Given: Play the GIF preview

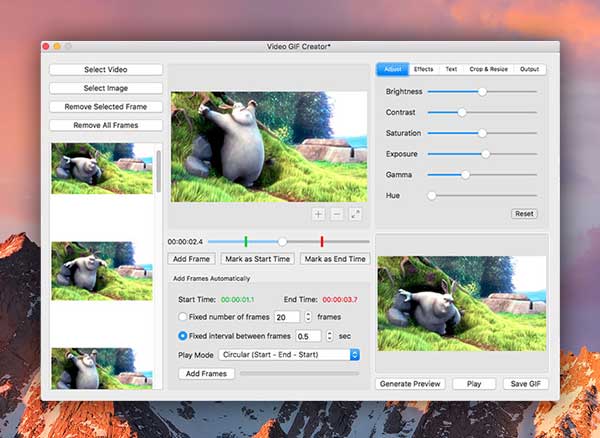Looking at the screenshot, I should pos(474,384).
